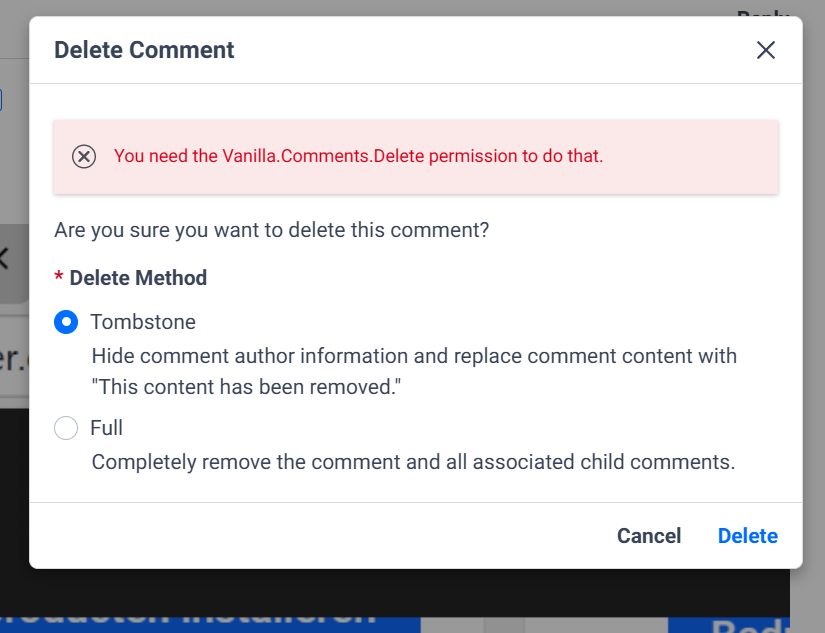Click the X icon left of the dialog

coord(4,259)
